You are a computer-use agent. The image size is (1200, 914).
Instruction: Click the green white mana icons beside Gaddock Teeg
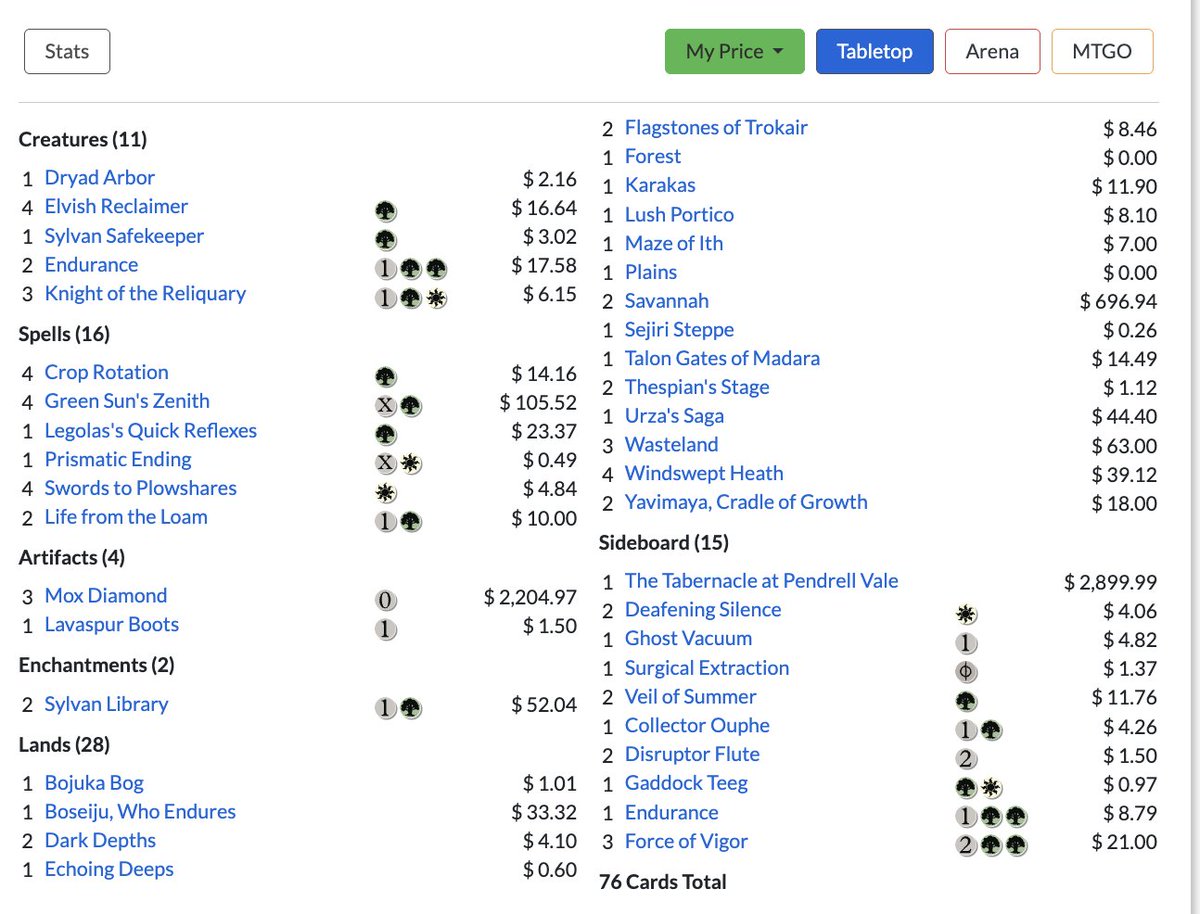tap(978, 788)
